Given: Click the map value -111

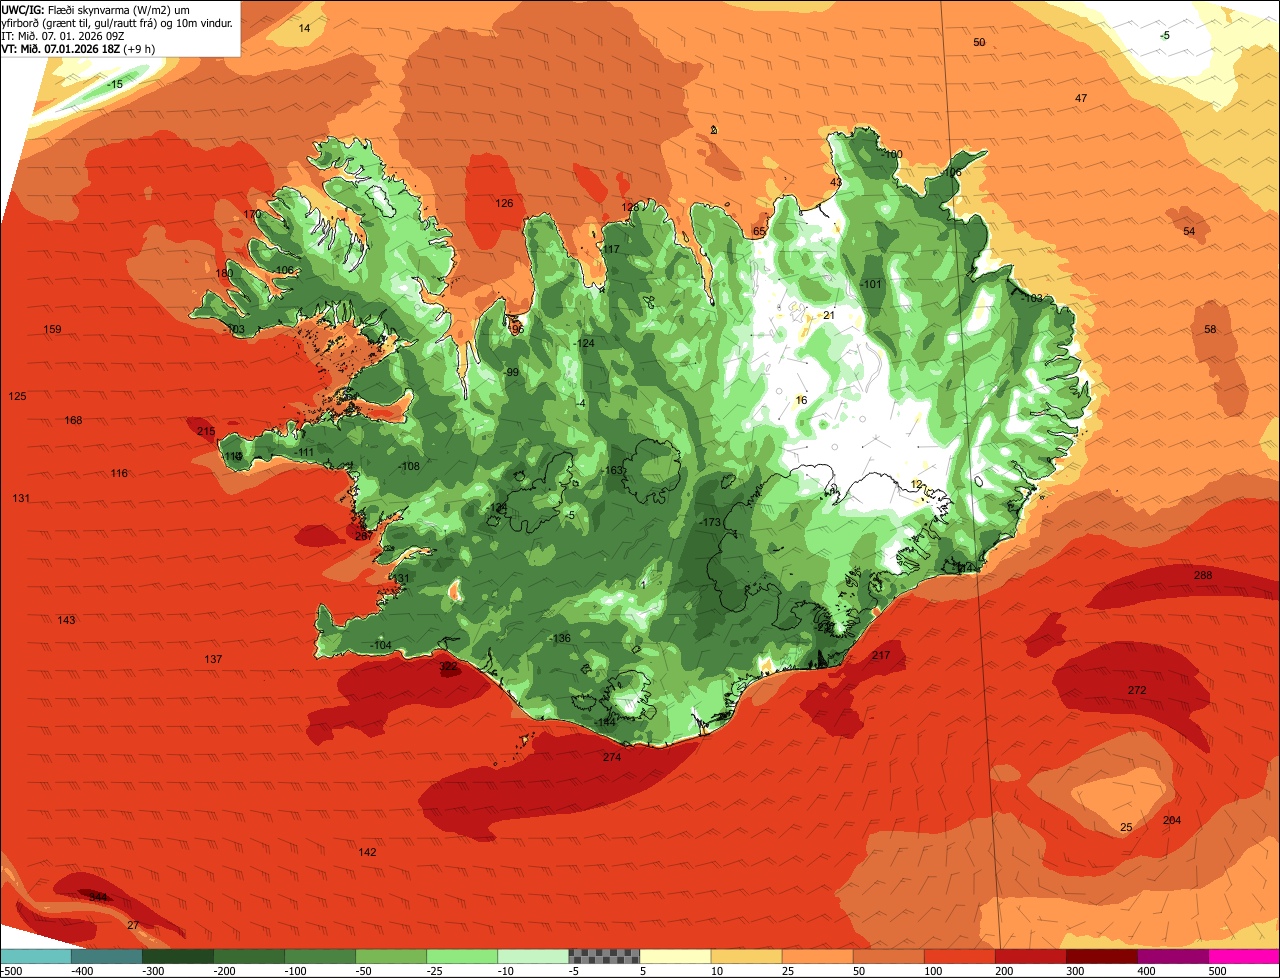Looking at the screenshot, I should pos(304,453).
